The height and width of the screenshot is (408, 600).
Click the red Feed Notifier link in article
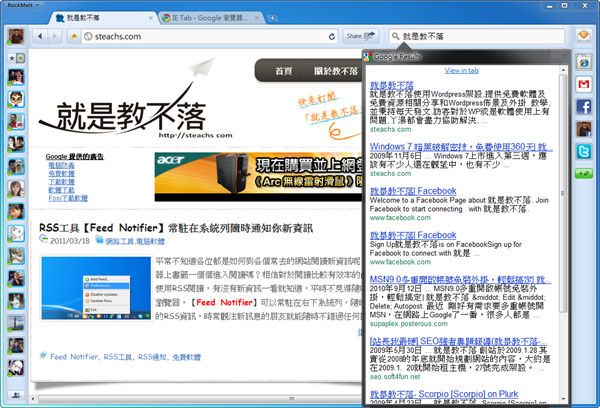(224, 302)
